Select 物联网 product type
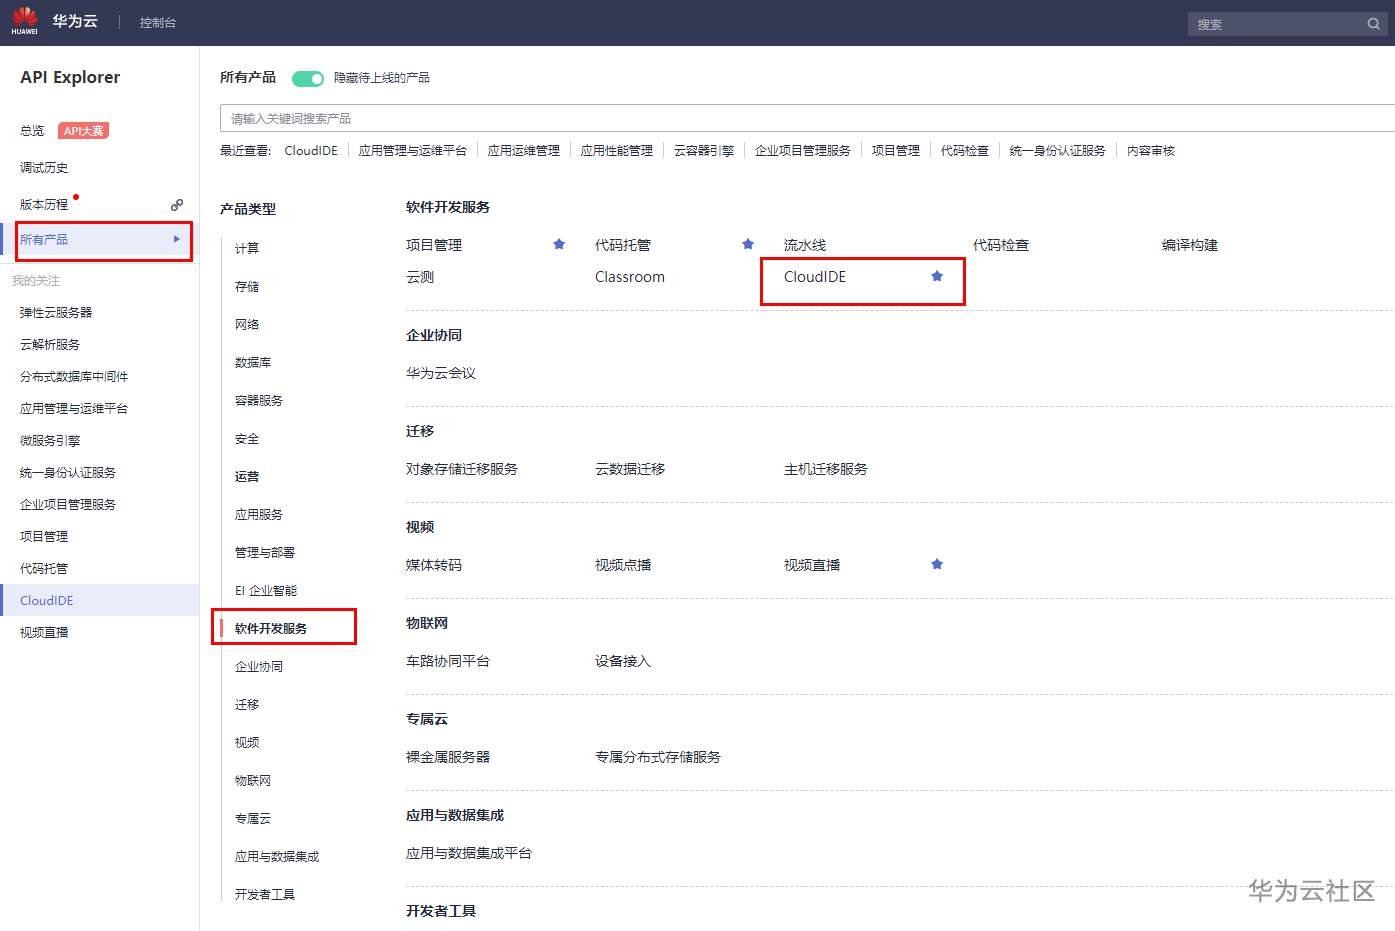The height and width of the screenshot is (931, 1395). coord(253,781)
